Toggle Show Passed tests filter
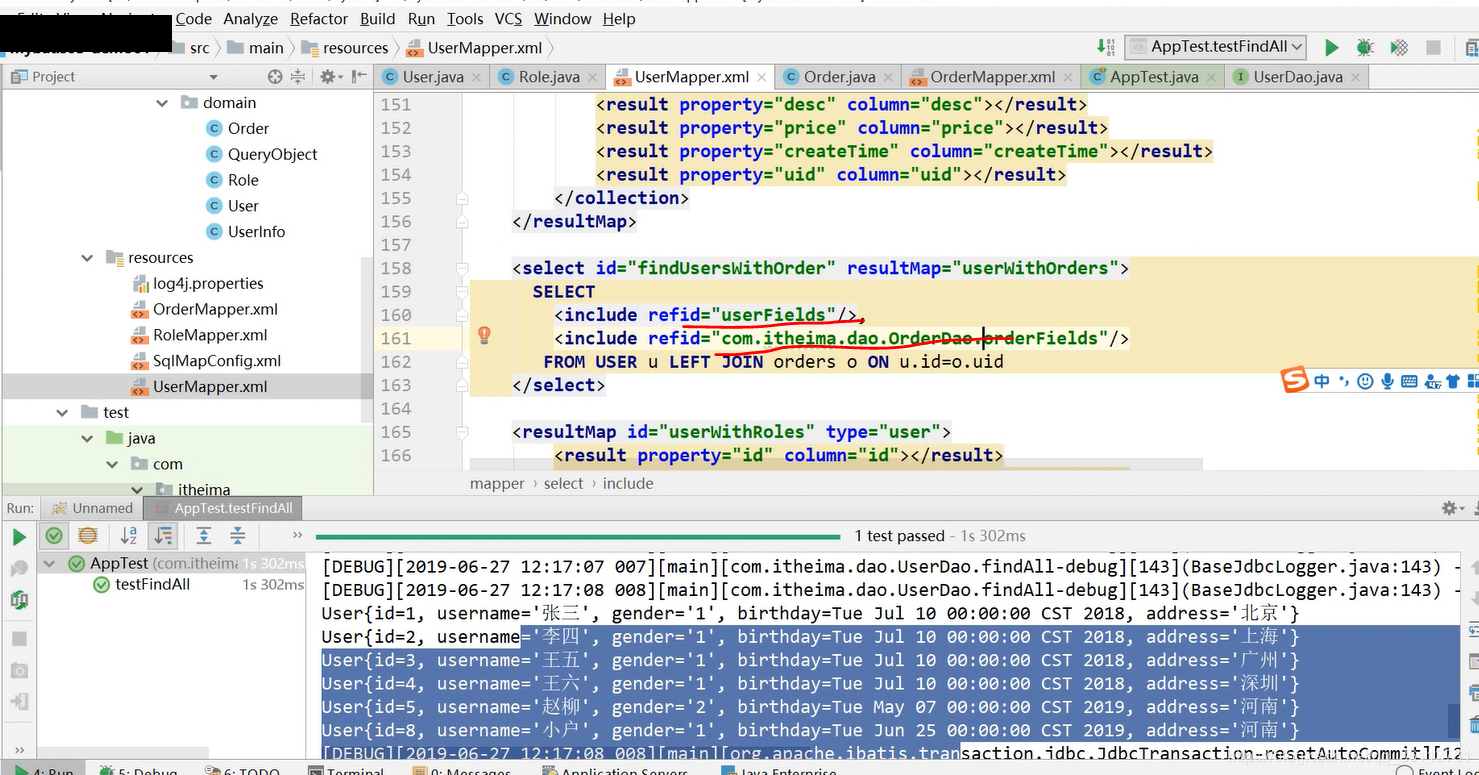 click(54, 536)
